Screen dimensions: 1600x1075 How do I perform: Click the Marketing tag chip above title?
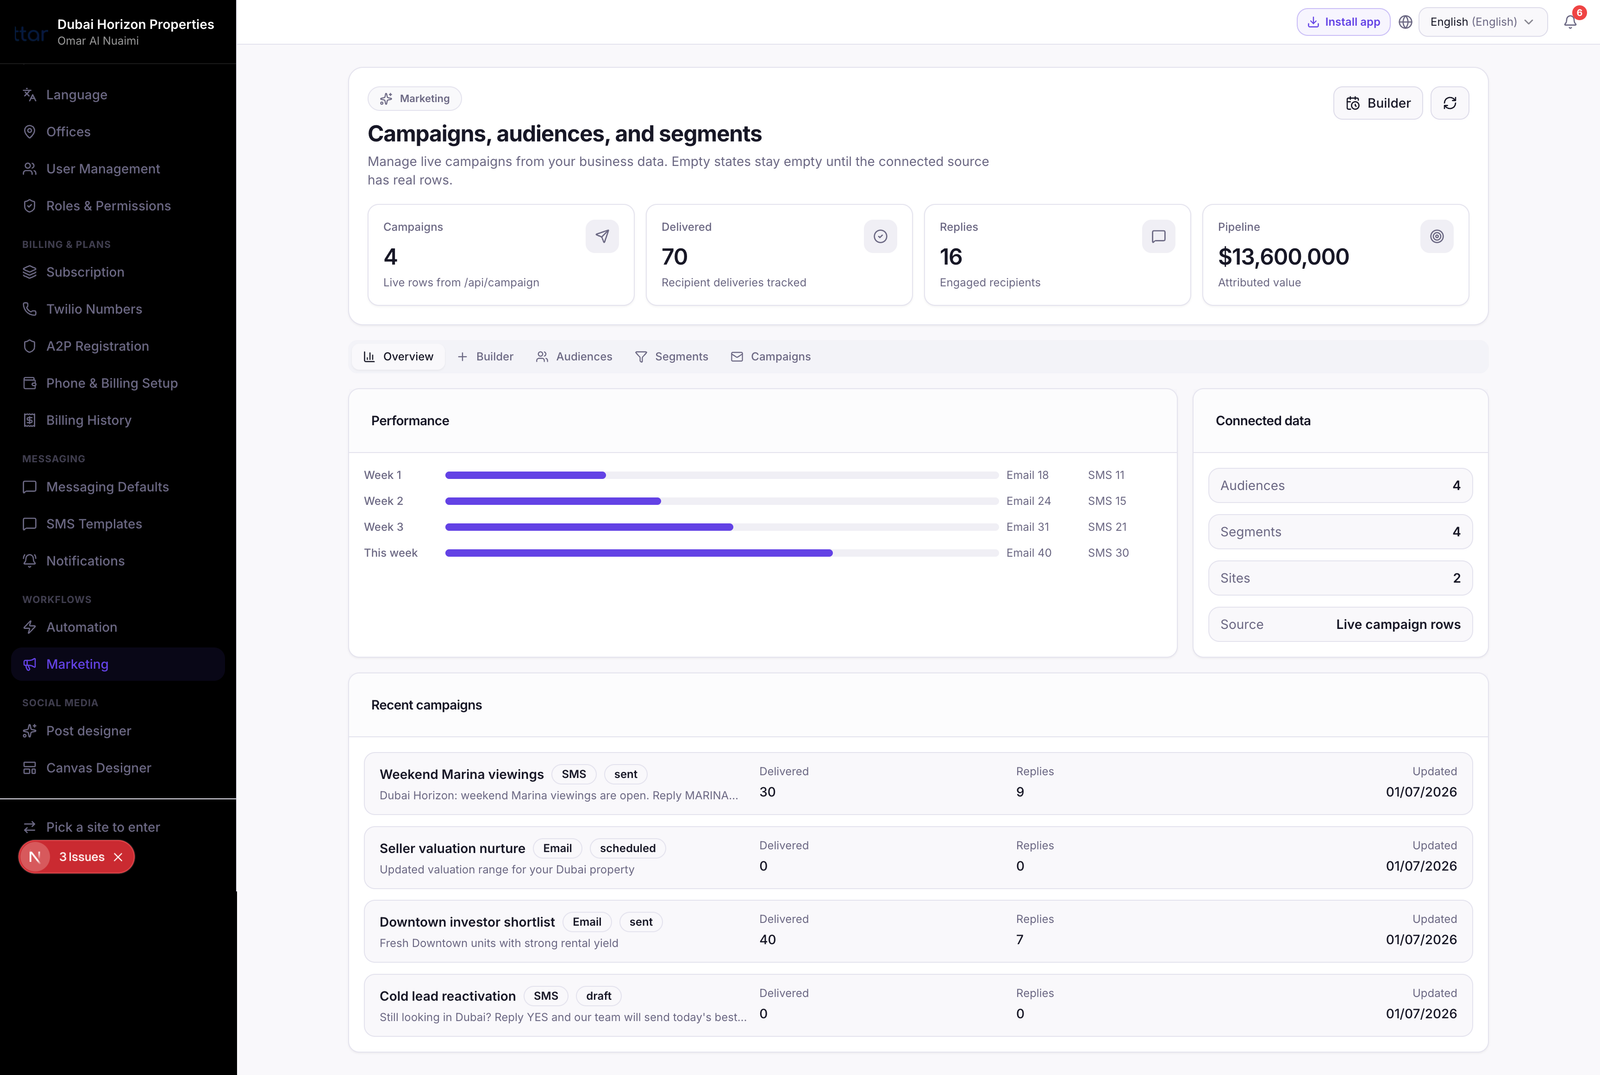(x=415, y=99)
